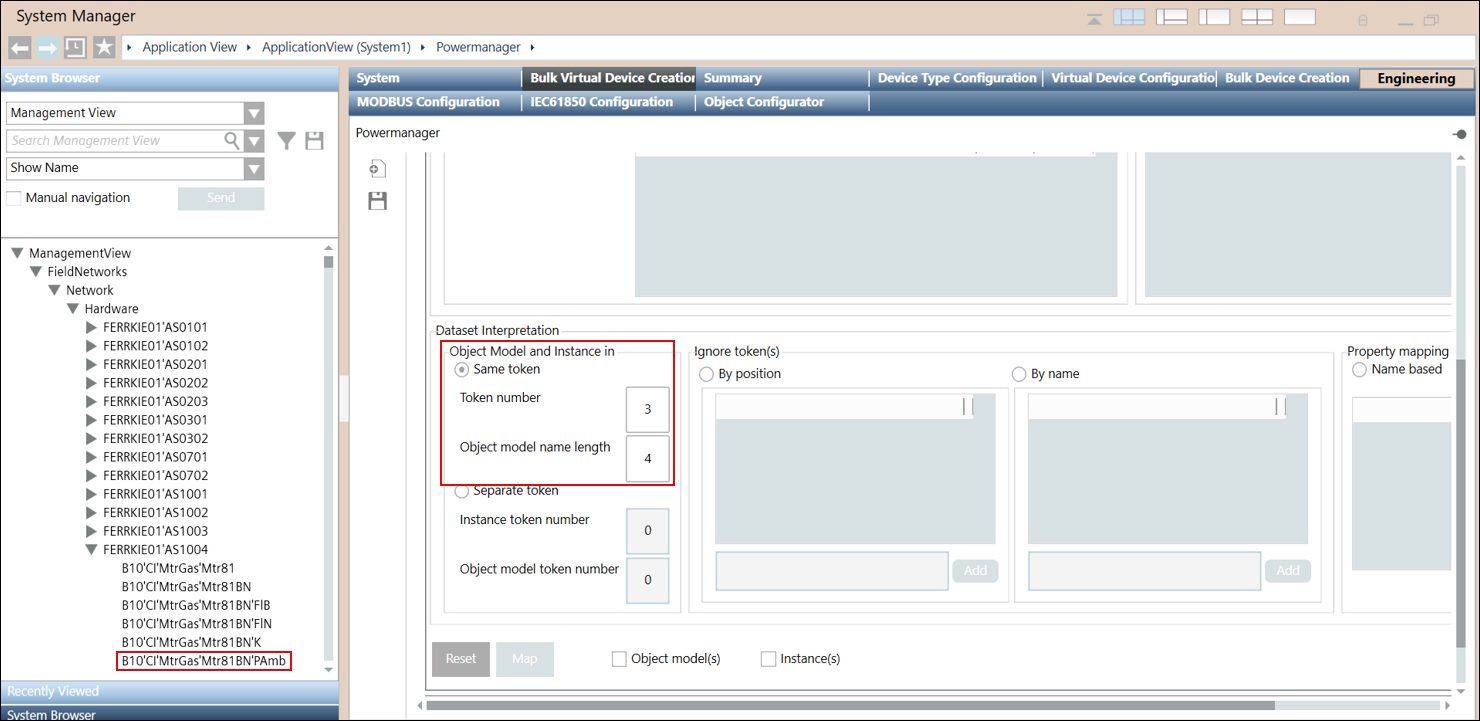Click the save-filter floppy icon beside the filter
The height and width of the screenshot is (721, 1480).
(x=314, y=140)
